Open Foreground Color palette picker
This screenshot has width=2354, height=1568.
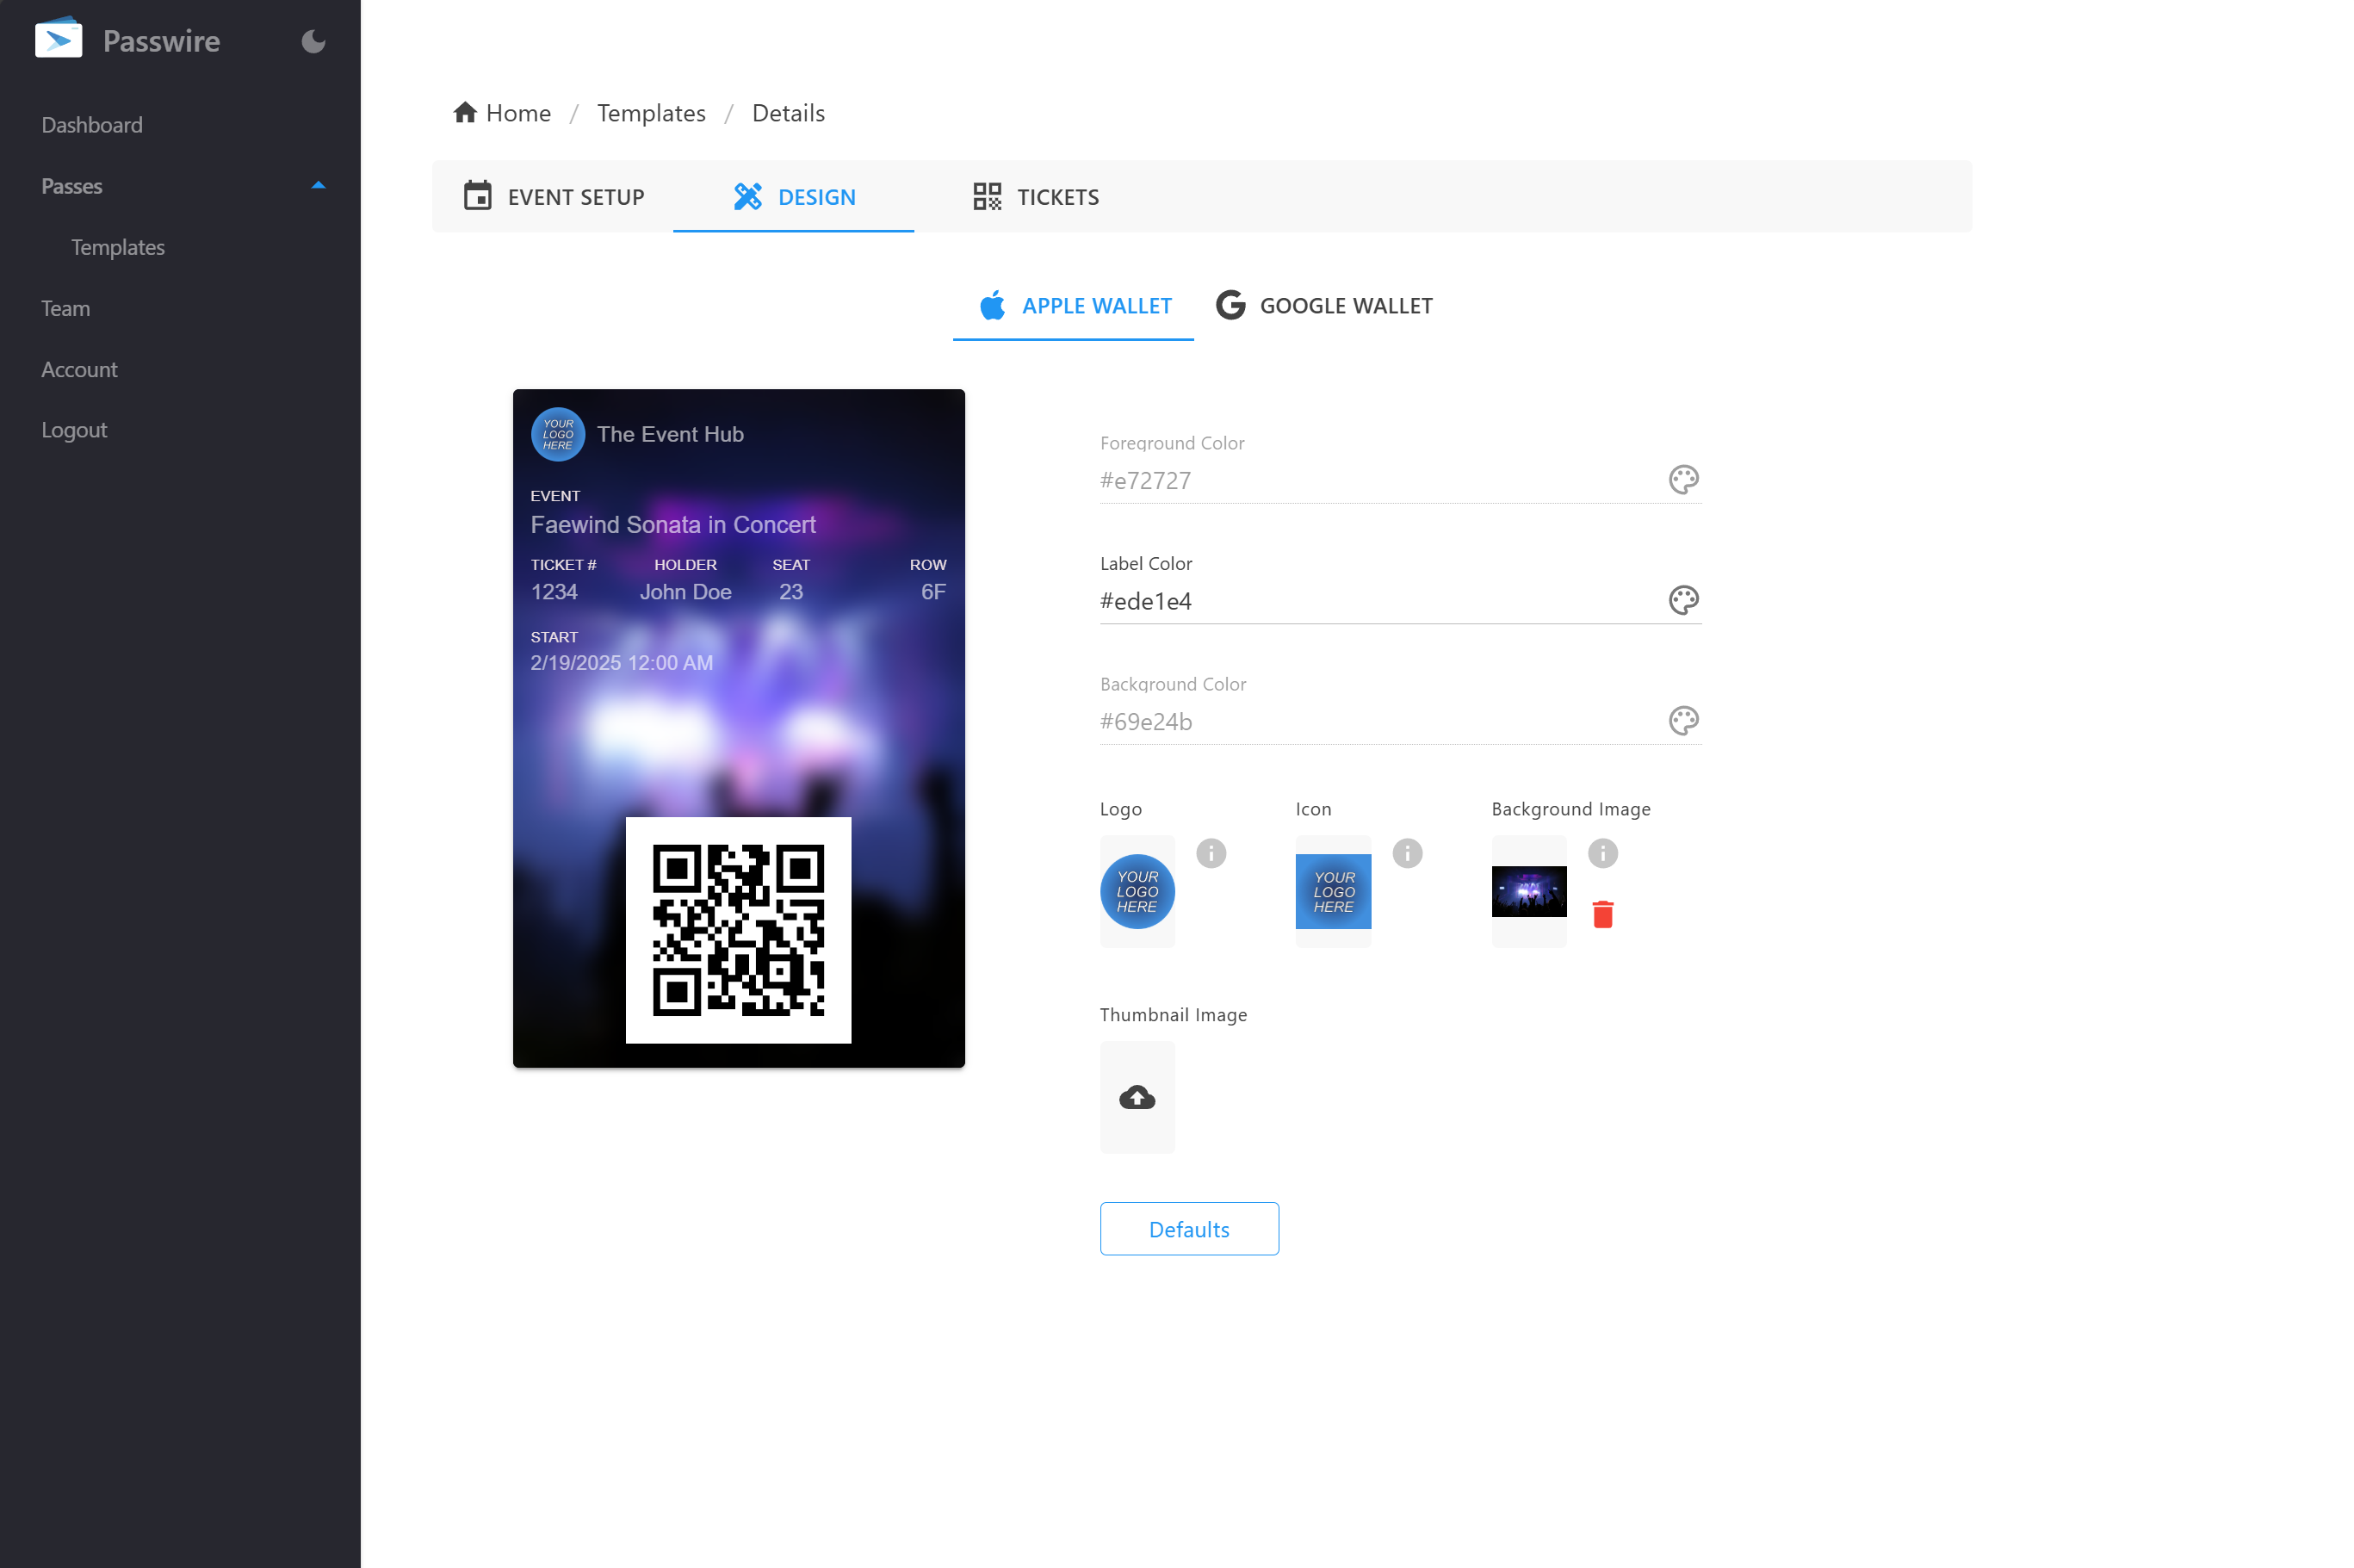1683,480
